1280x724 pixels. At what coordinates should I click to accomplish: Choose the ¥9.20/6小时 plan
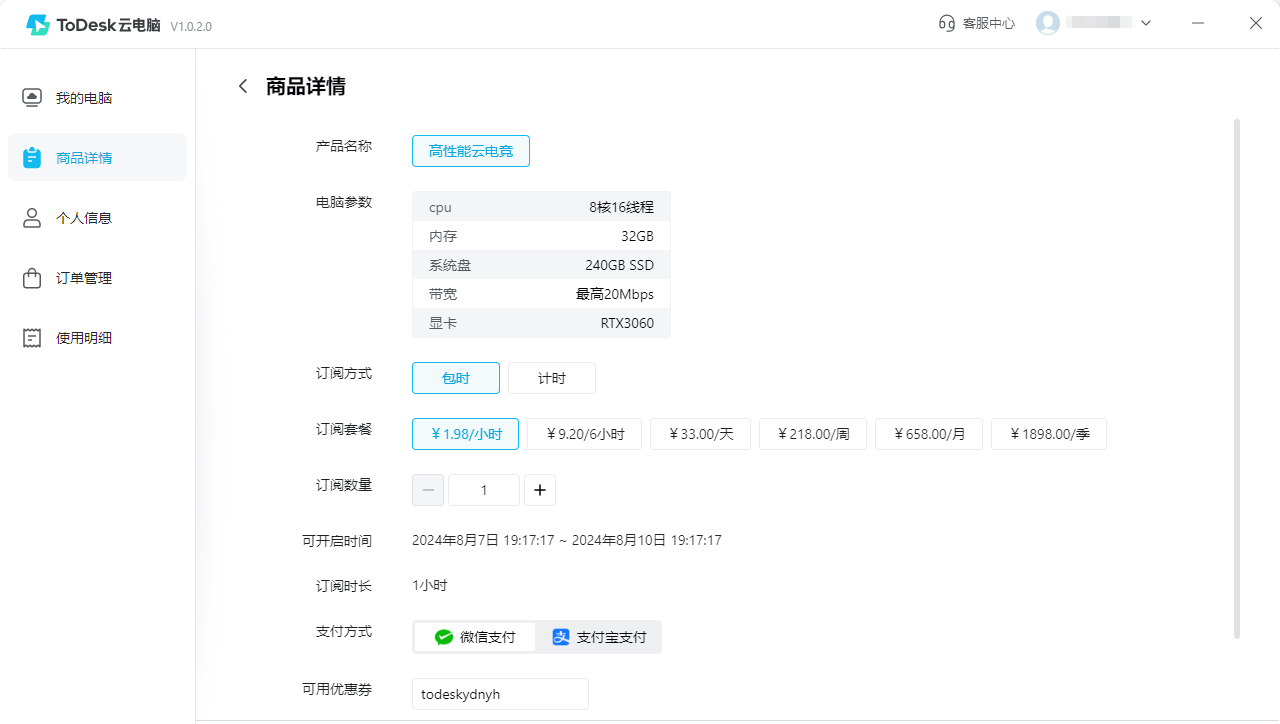point(584,434)
